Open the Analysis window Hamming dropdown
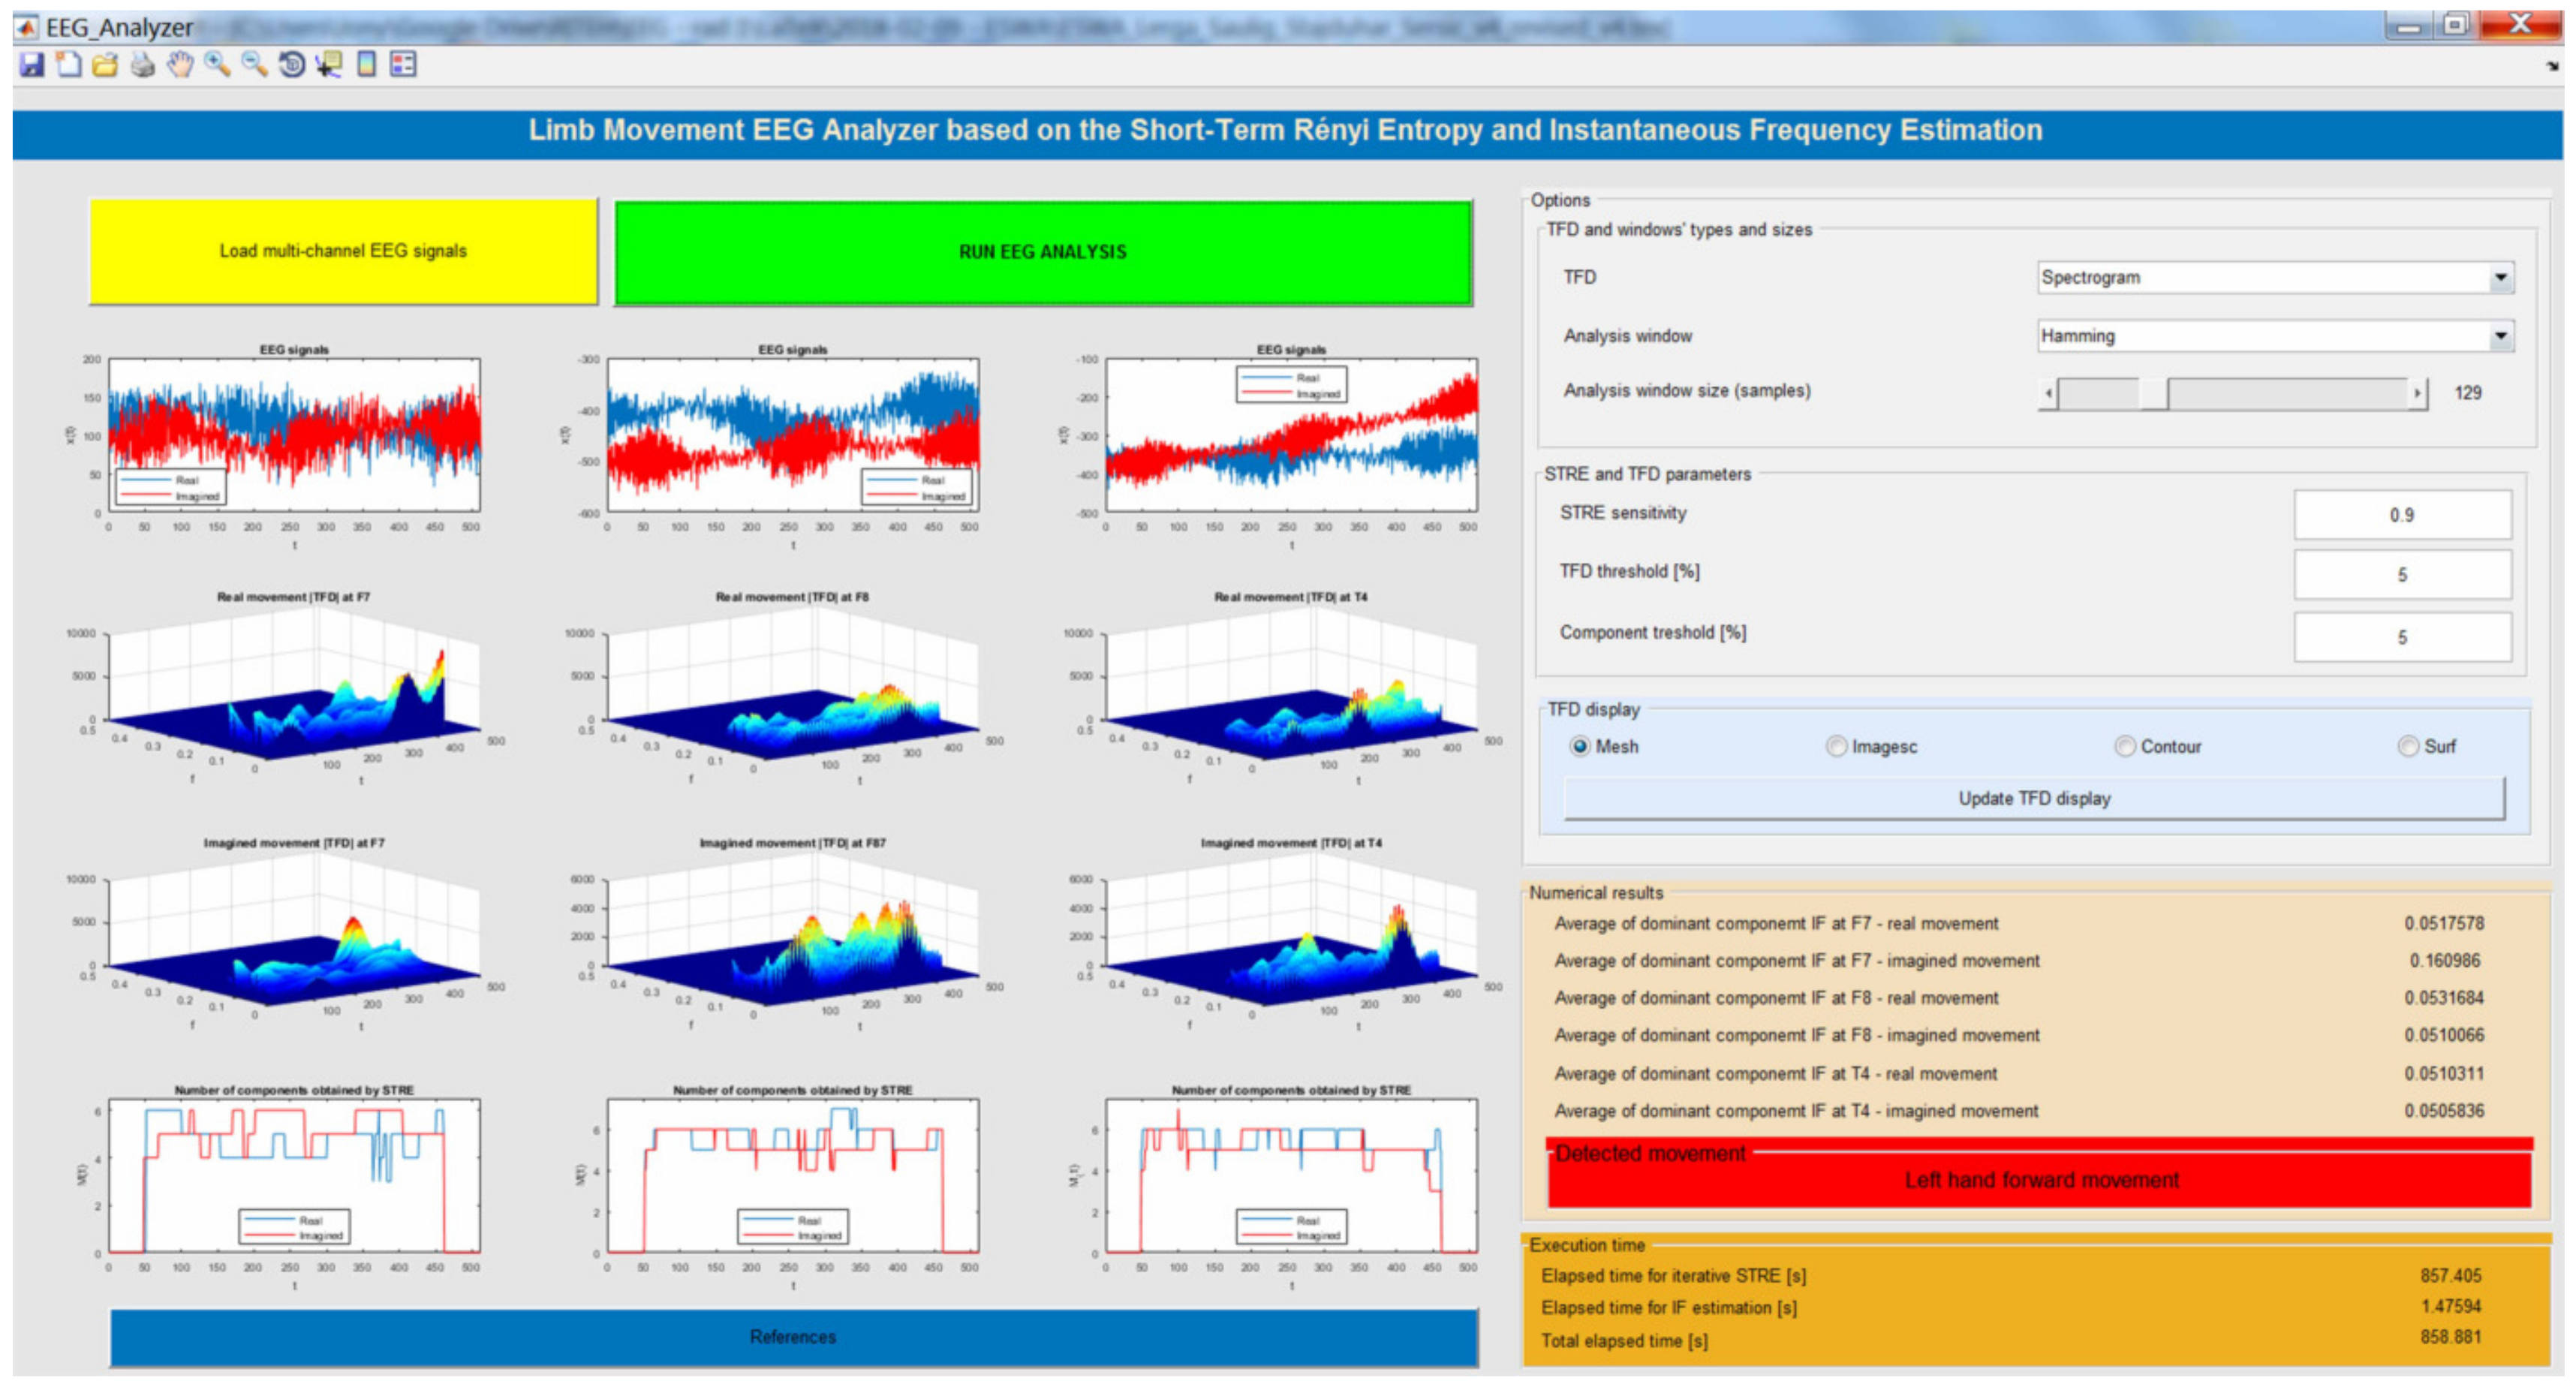This screenshot has width=2576, height=1387. coord(2500,336)
